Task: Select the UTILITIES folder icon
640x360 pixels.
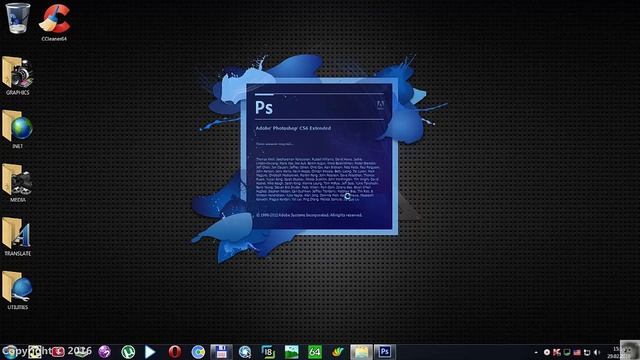Action: [18, 287]
